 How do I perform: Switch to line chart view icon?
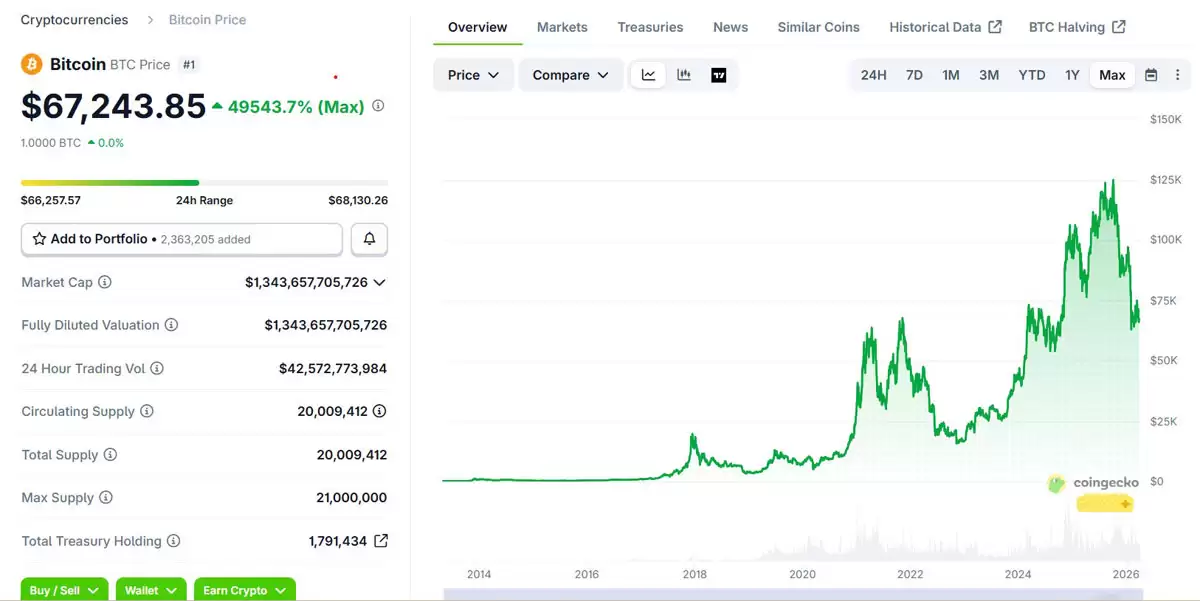[x=648, y=75]
